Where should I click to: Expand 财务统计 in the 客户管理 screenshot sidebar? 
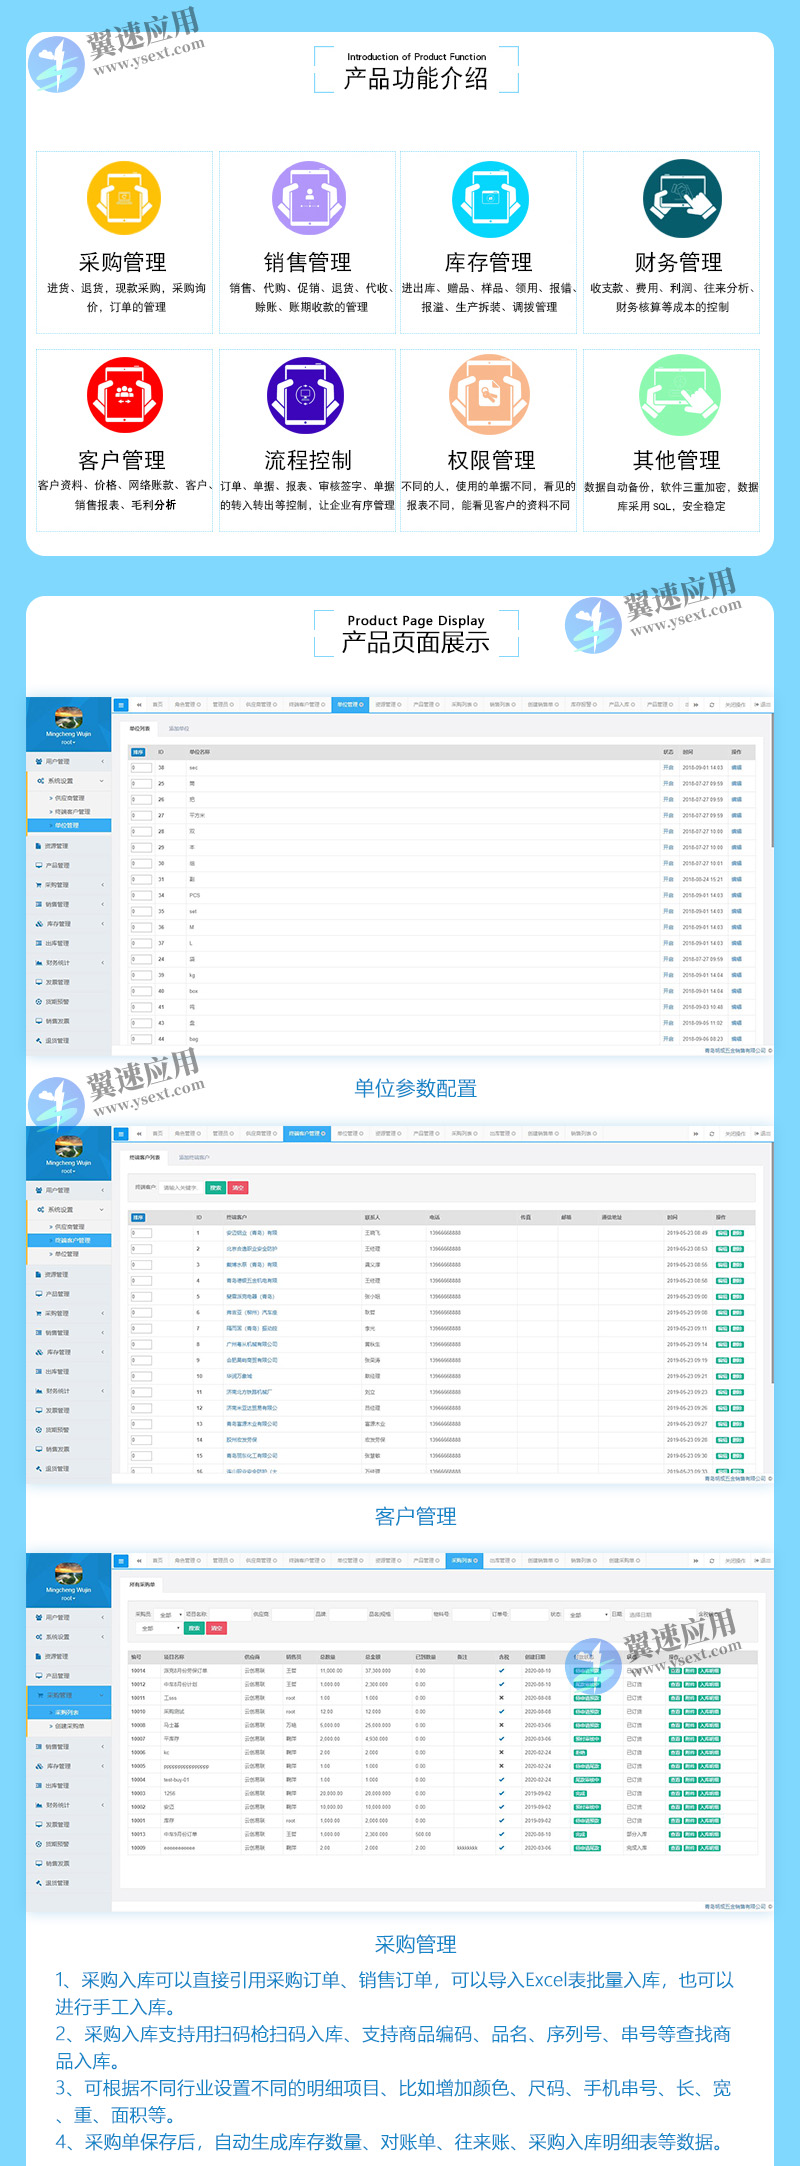[69, 1391]
